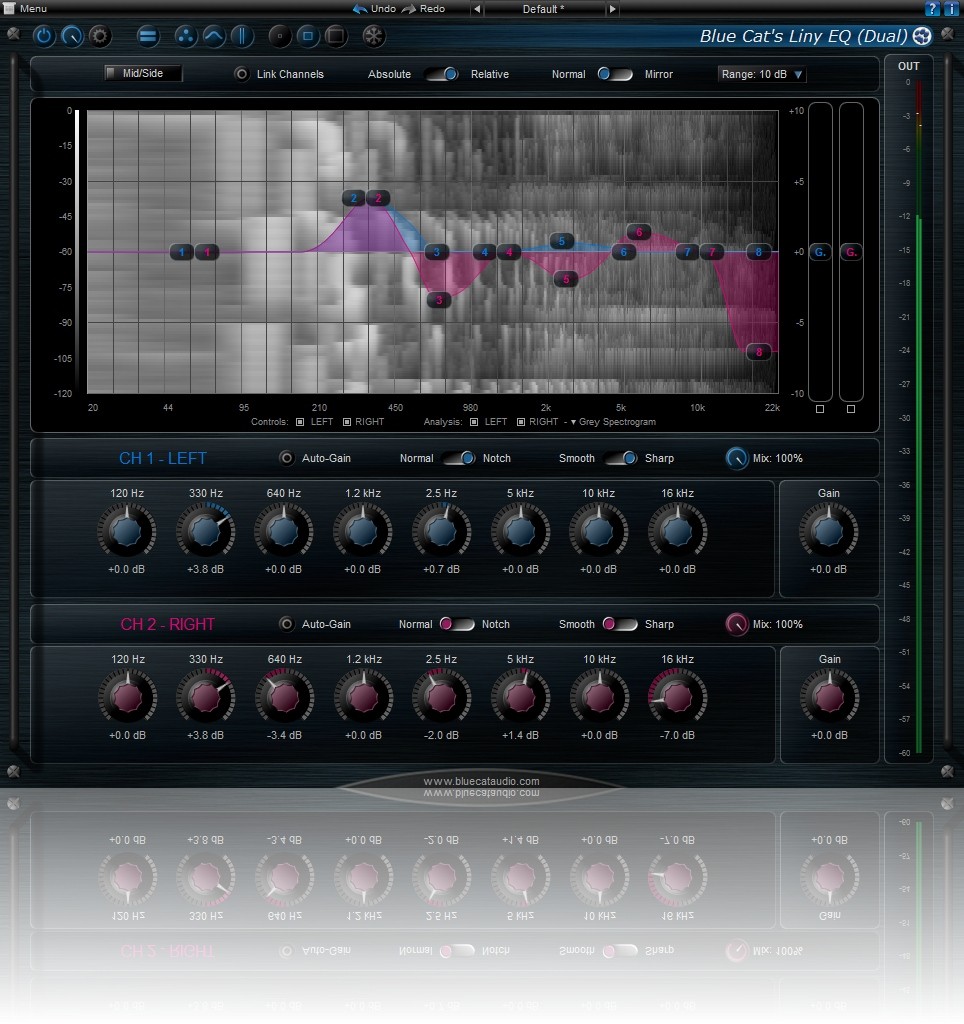Tick checkbox below the blue gain slider

[x=820, y=409]
